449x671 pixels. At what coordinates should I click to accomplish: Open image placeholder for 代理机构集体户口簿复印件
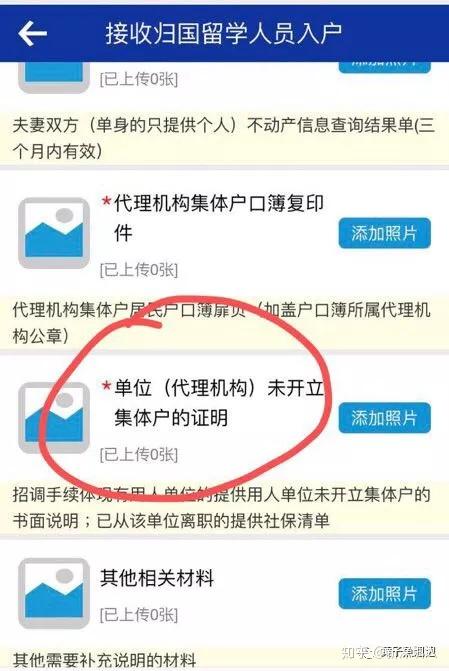point(54,233)
